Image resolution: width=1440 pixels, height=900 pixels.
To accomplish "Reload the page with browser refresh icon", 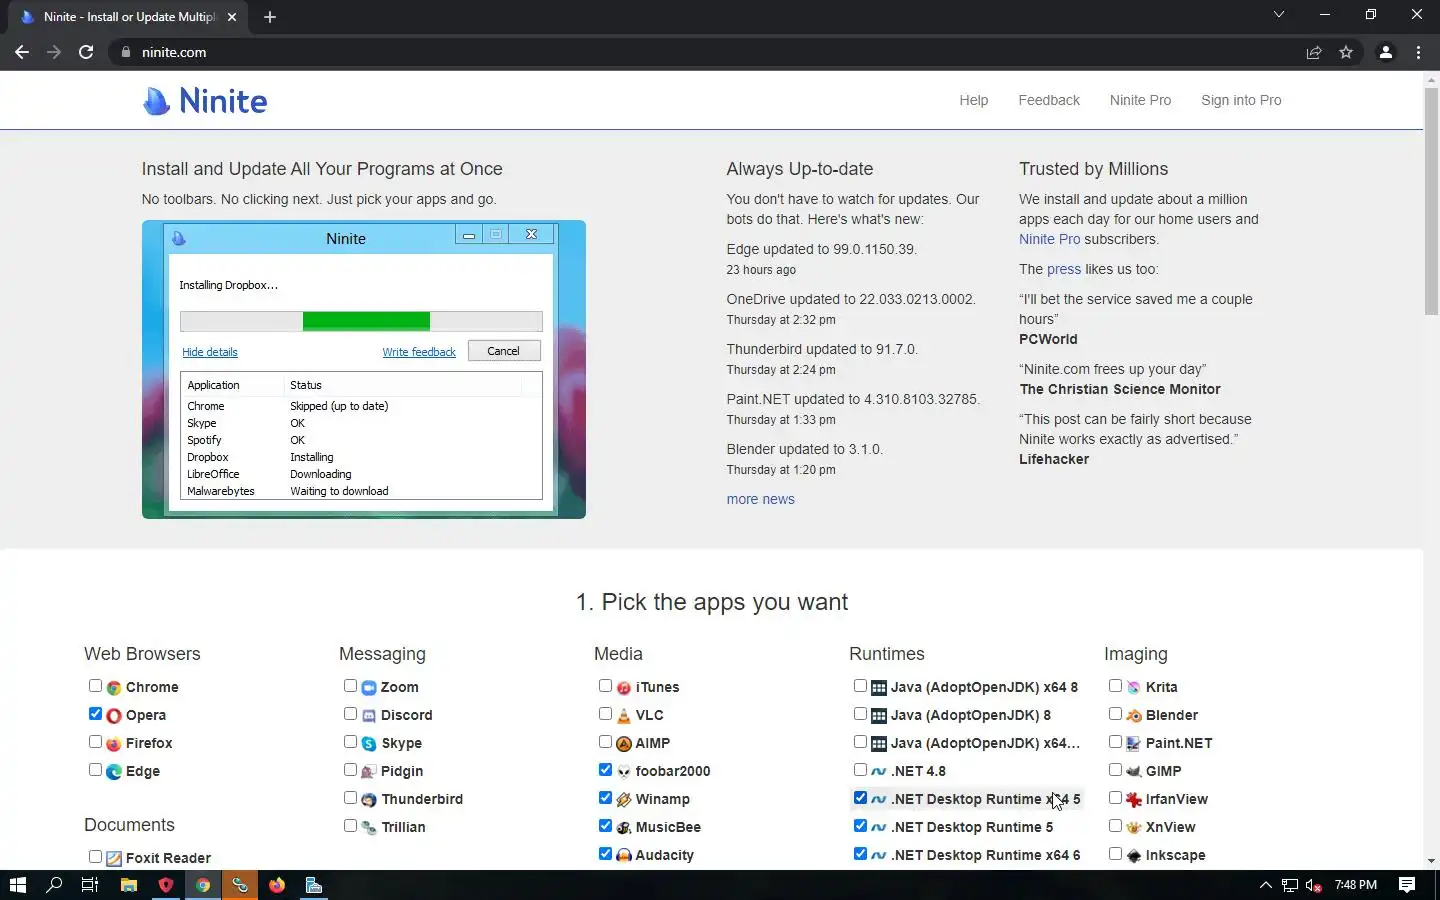I will [86, 52].
